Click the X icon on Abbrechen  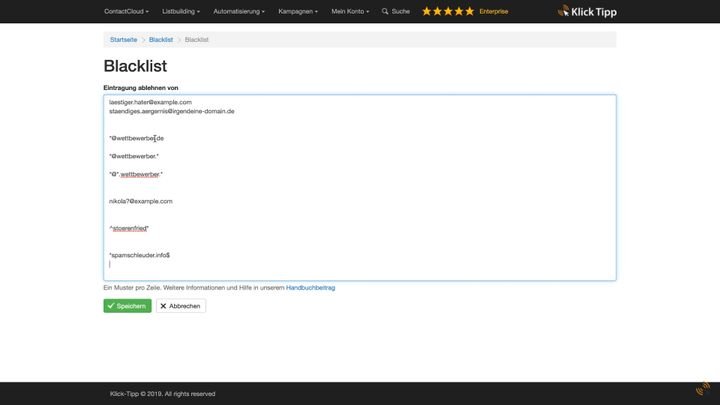(163, 306)
